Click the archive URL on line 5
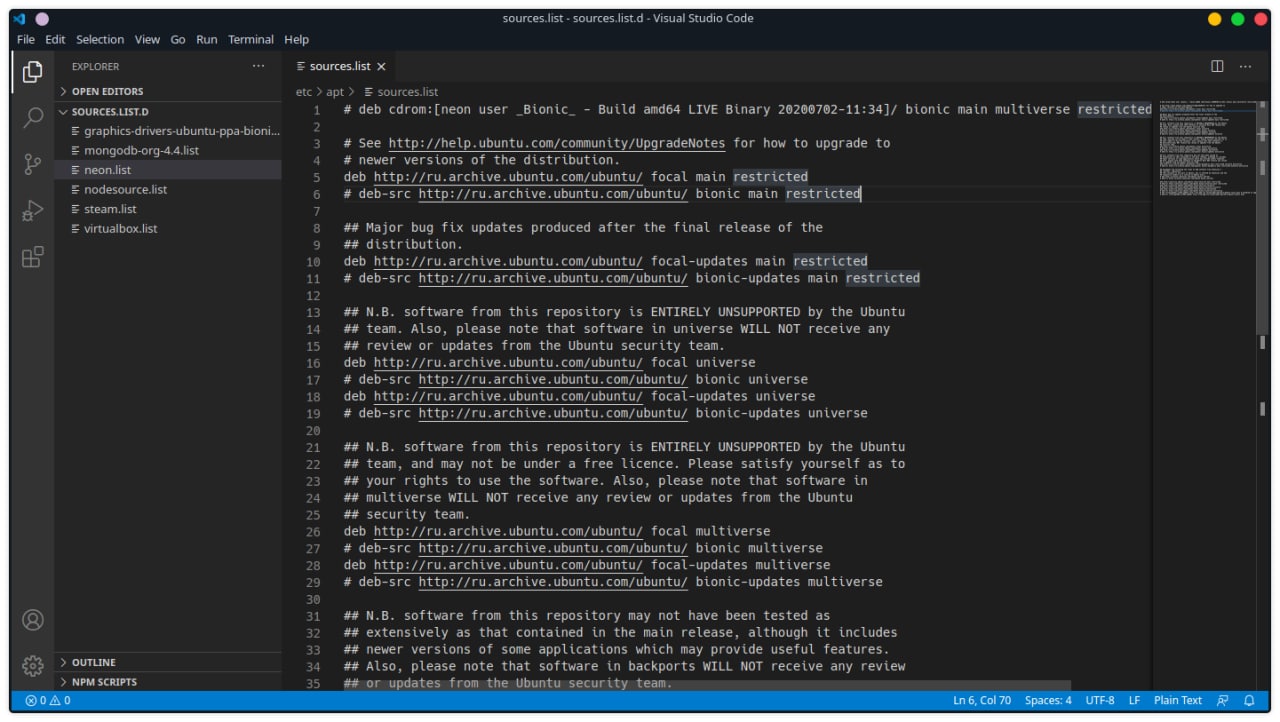Viewport: 1280px width, 722px height. (508, 177)
